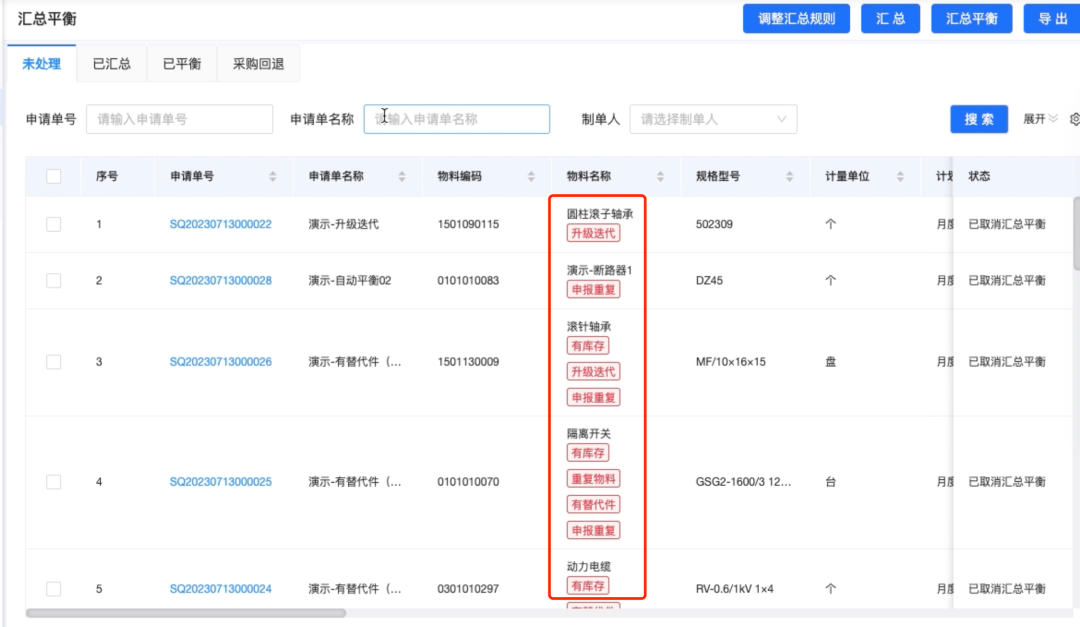This screenshot has width=1080, height=627.
Task: Click inside the 申请单名称 input field
Action: click(x=456, y=119)
